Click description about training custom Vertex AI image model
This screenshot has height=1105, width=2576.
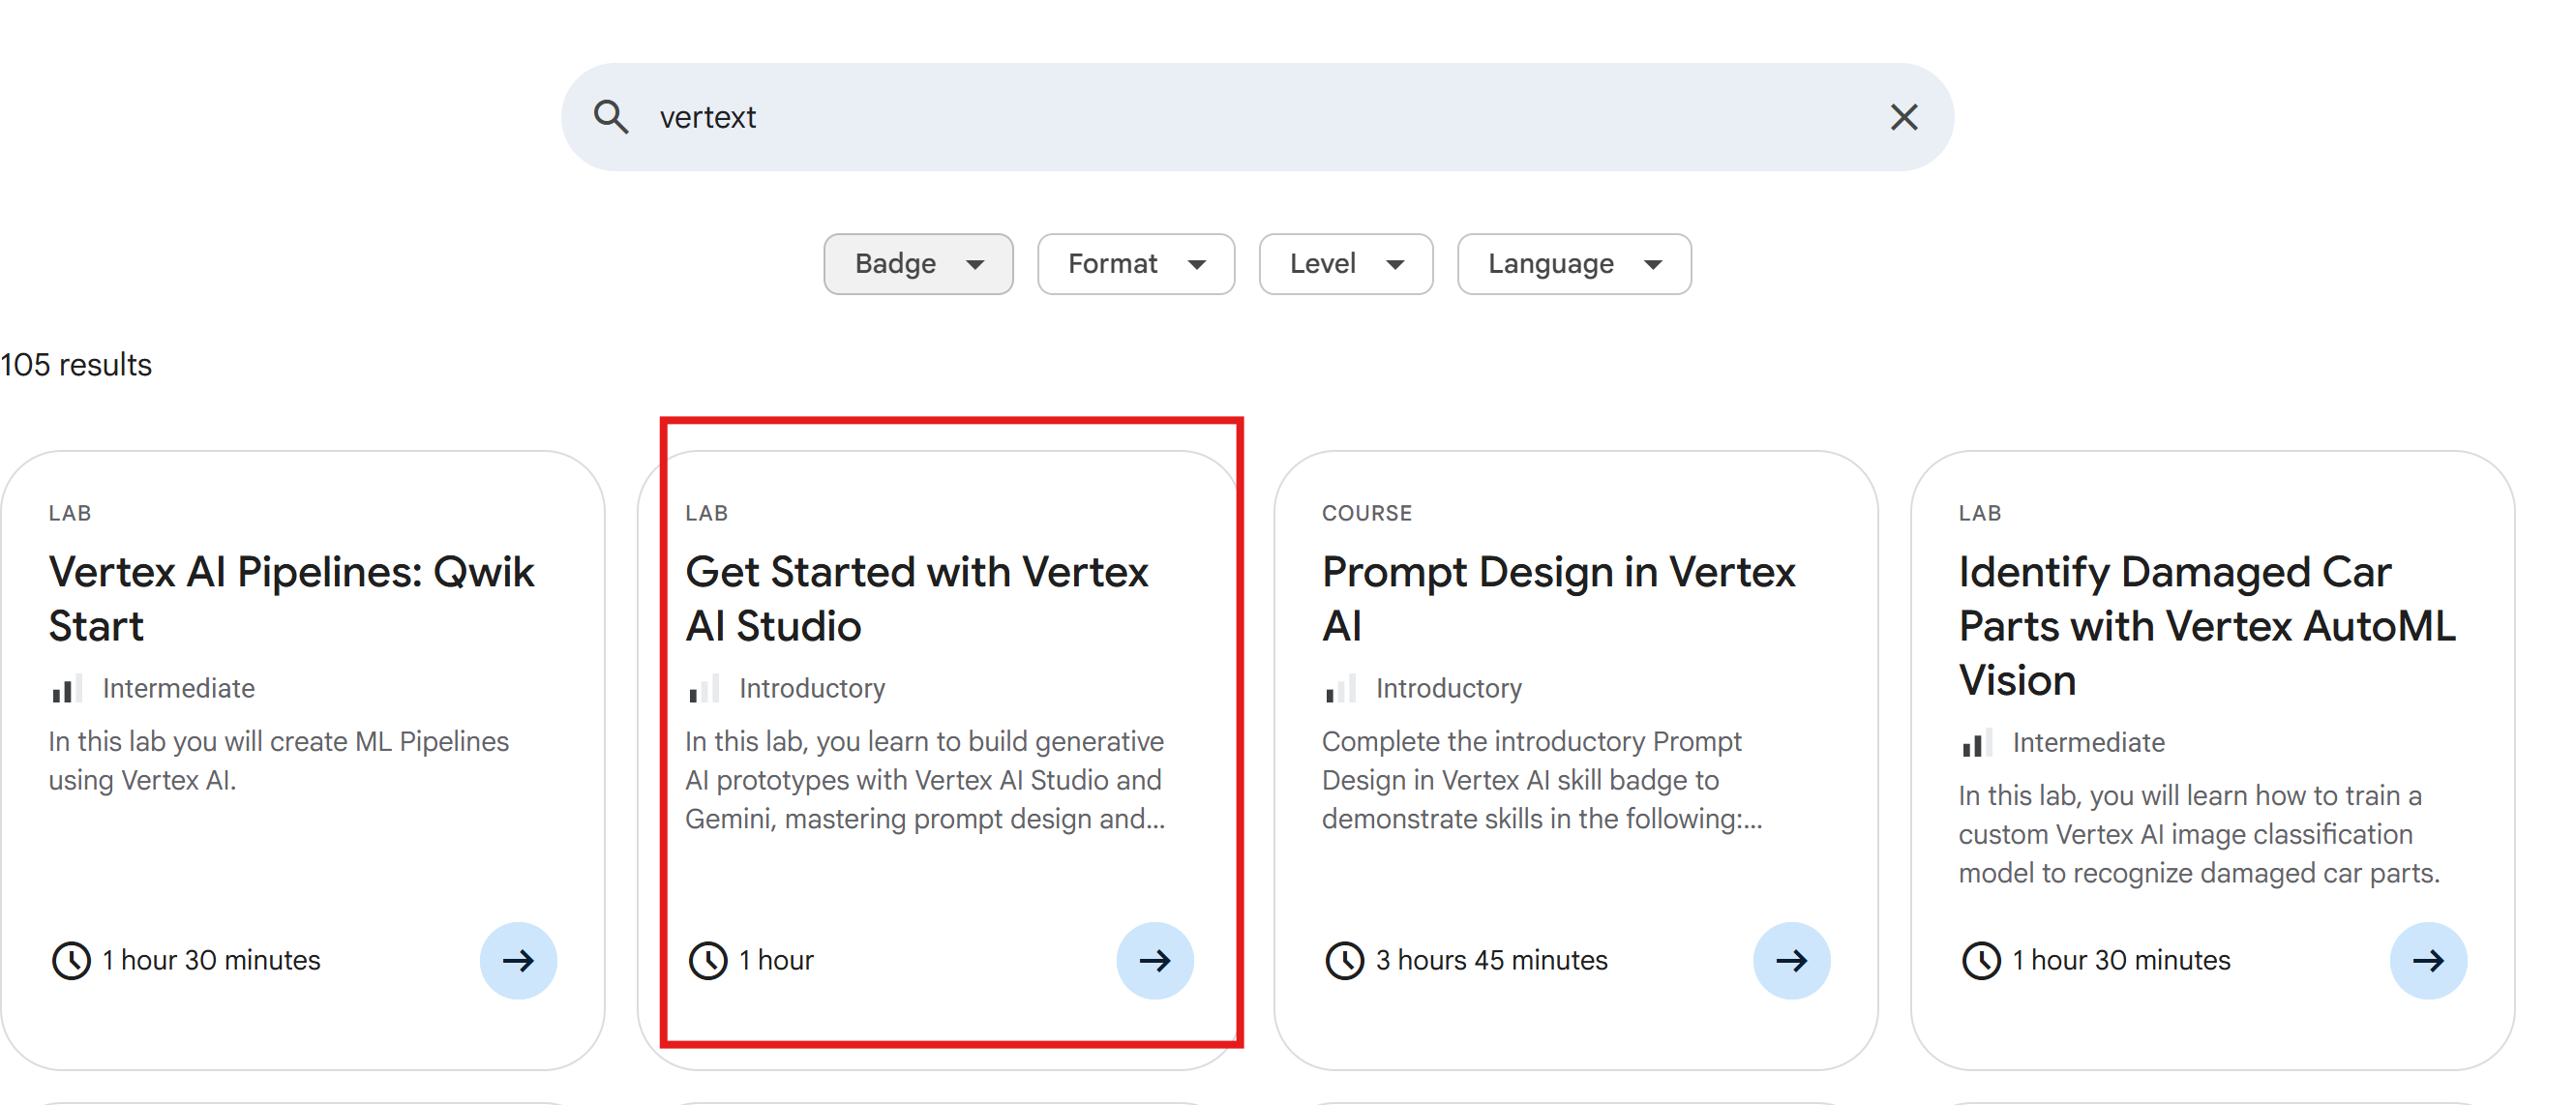tap(2198, 833)
